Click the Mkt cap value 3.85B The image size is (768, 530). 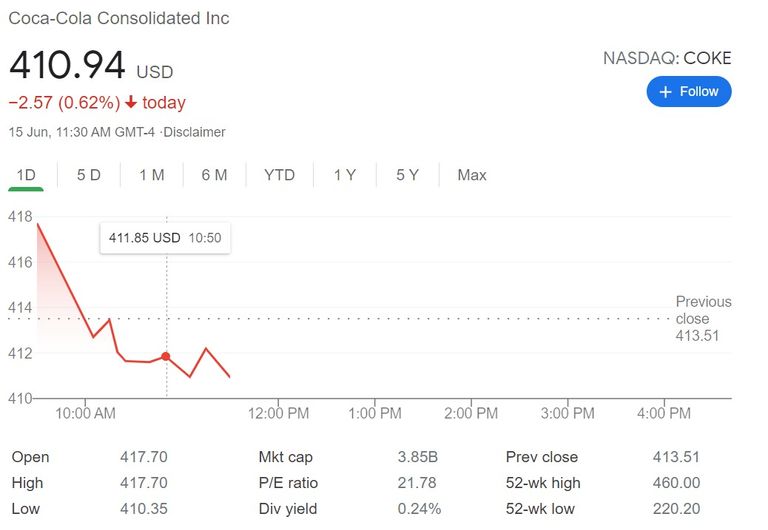418,457
